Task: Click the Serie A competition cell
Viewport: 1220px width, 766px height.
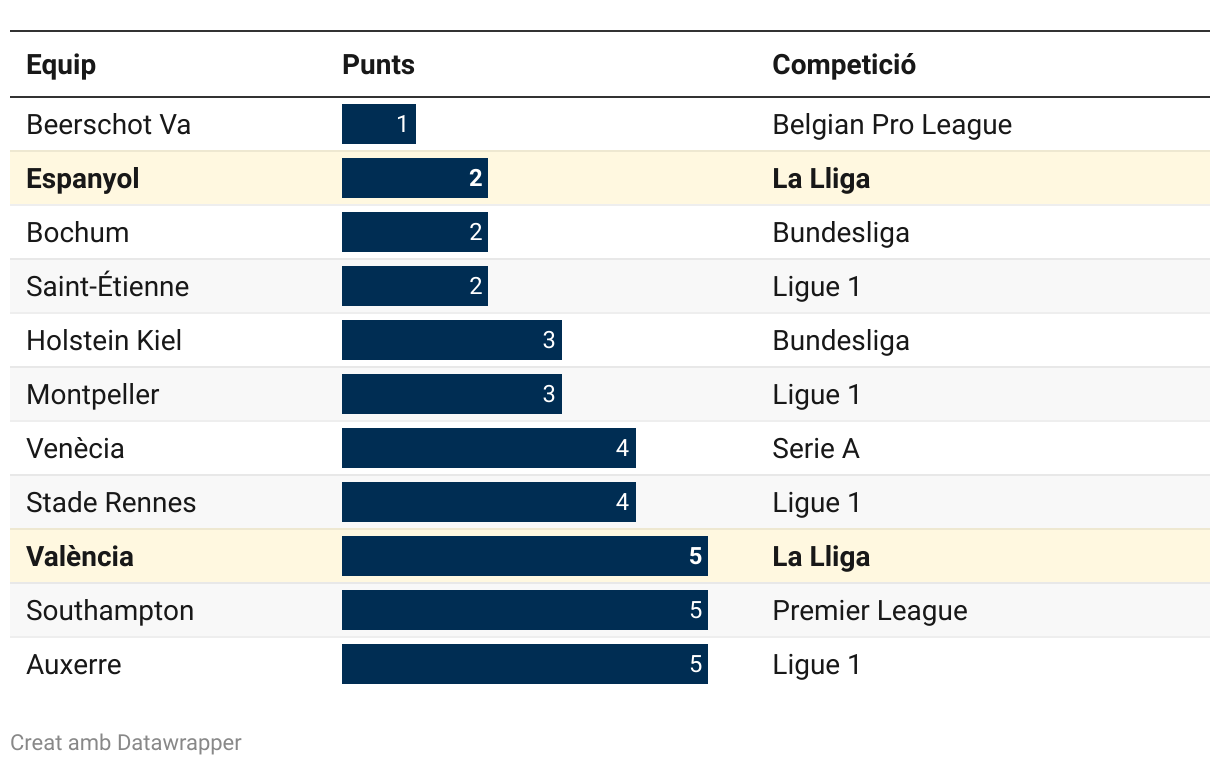Action: [815, 449]
